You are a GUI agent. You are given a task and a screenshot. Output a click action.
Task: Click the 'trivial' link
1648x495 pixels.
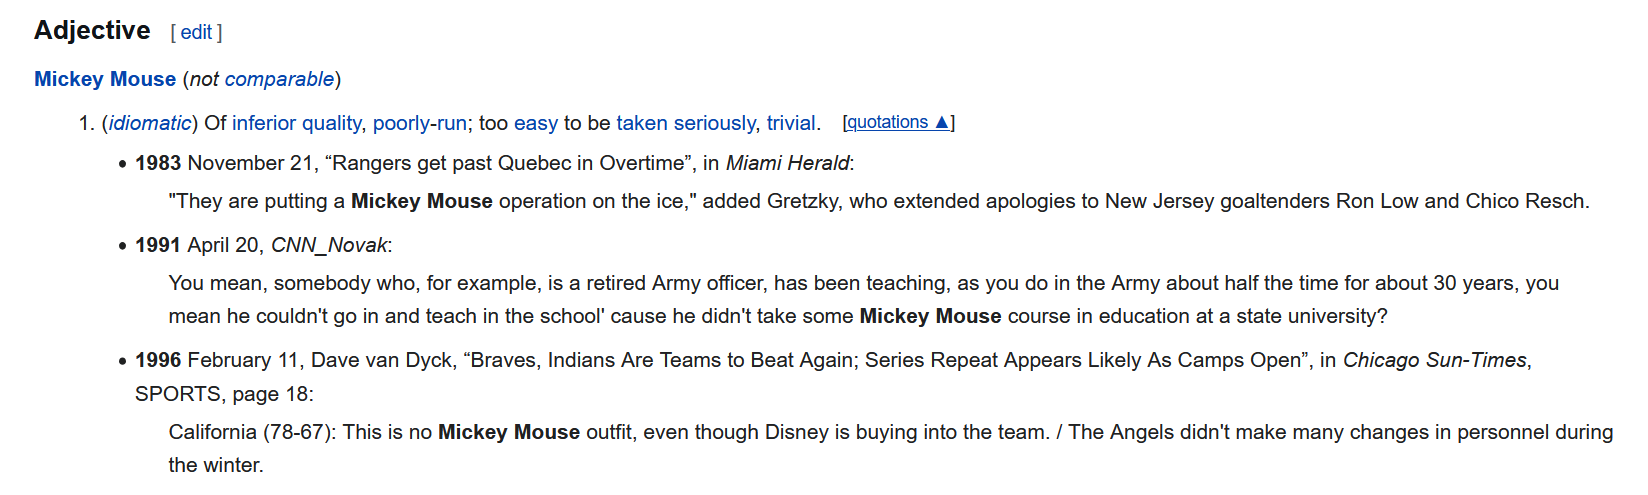[791, 123]
